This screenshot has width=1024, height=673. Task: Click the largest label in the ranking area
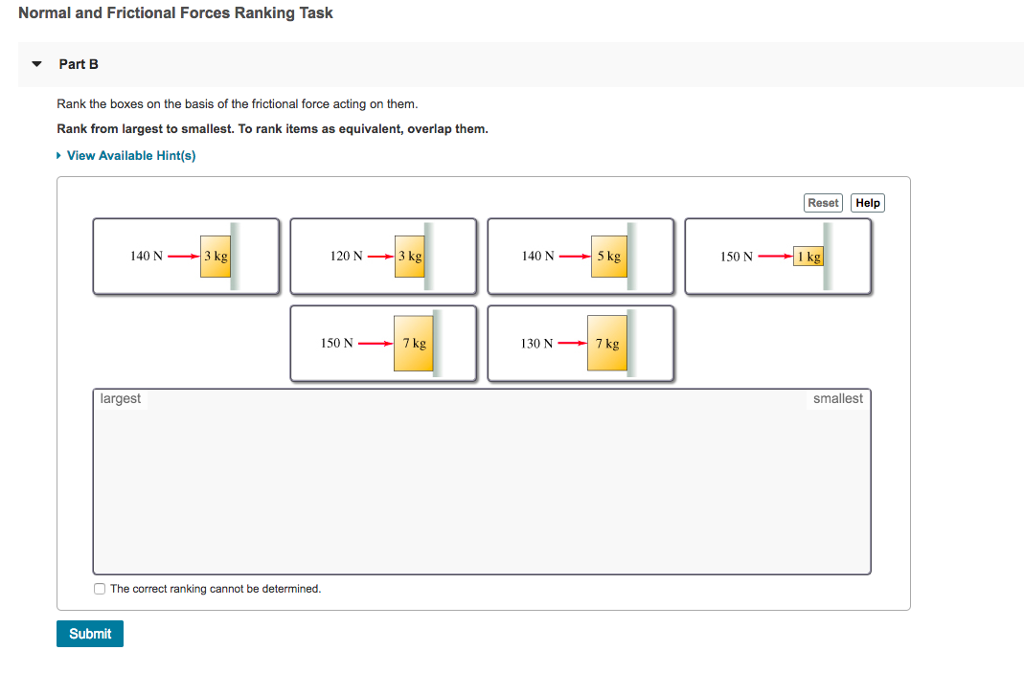click(120, 398)
